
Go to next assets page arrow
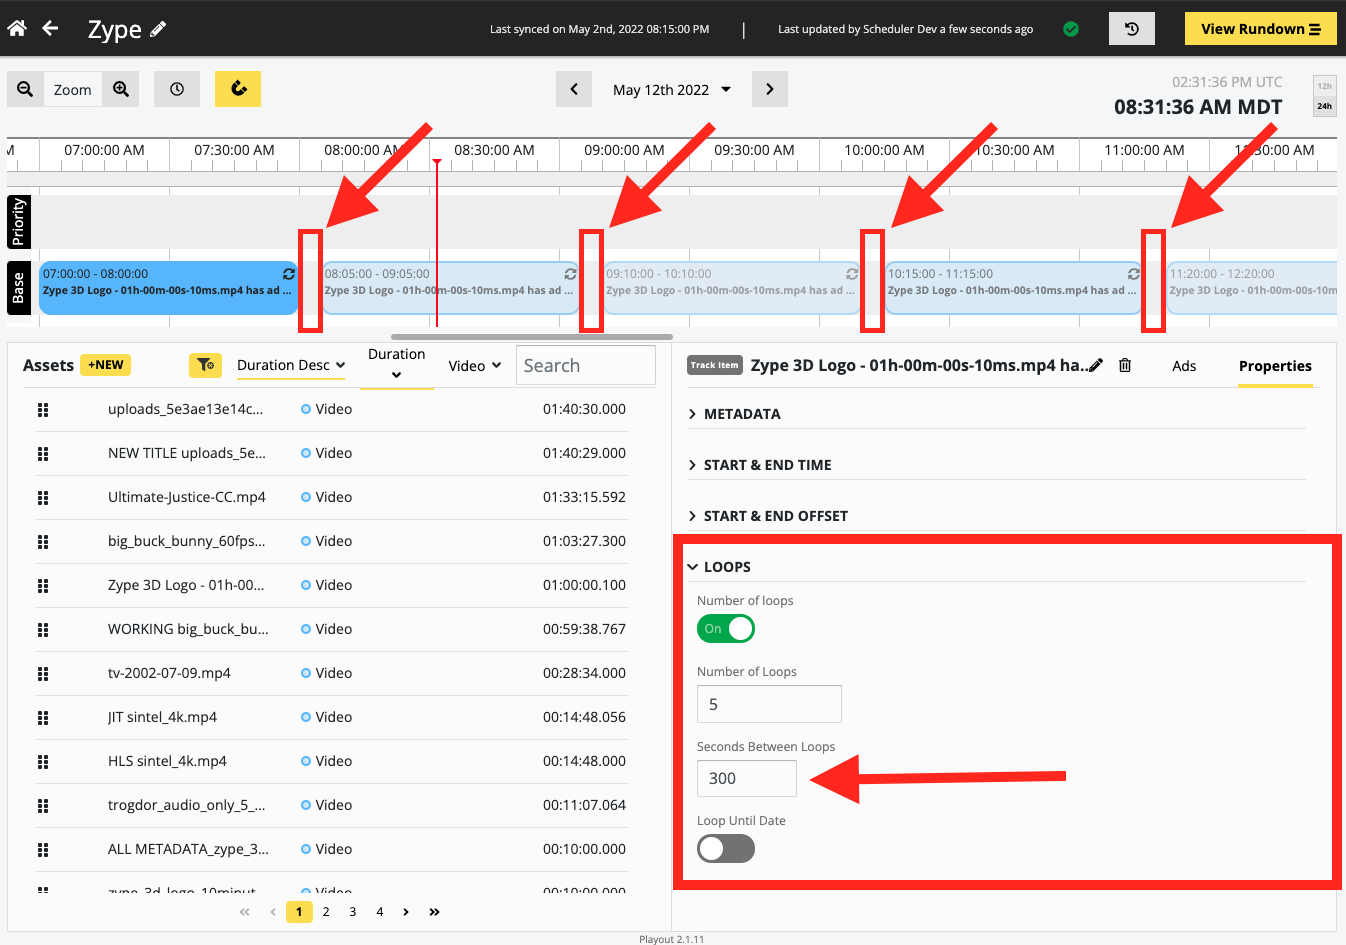(406, 912)
